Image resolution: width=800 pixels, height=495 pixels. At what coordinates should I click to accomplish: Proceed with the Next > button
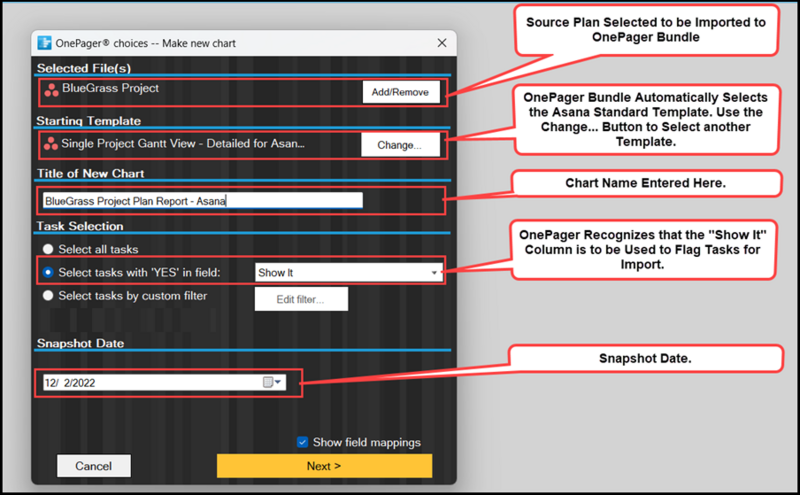[x=324, y=466]
